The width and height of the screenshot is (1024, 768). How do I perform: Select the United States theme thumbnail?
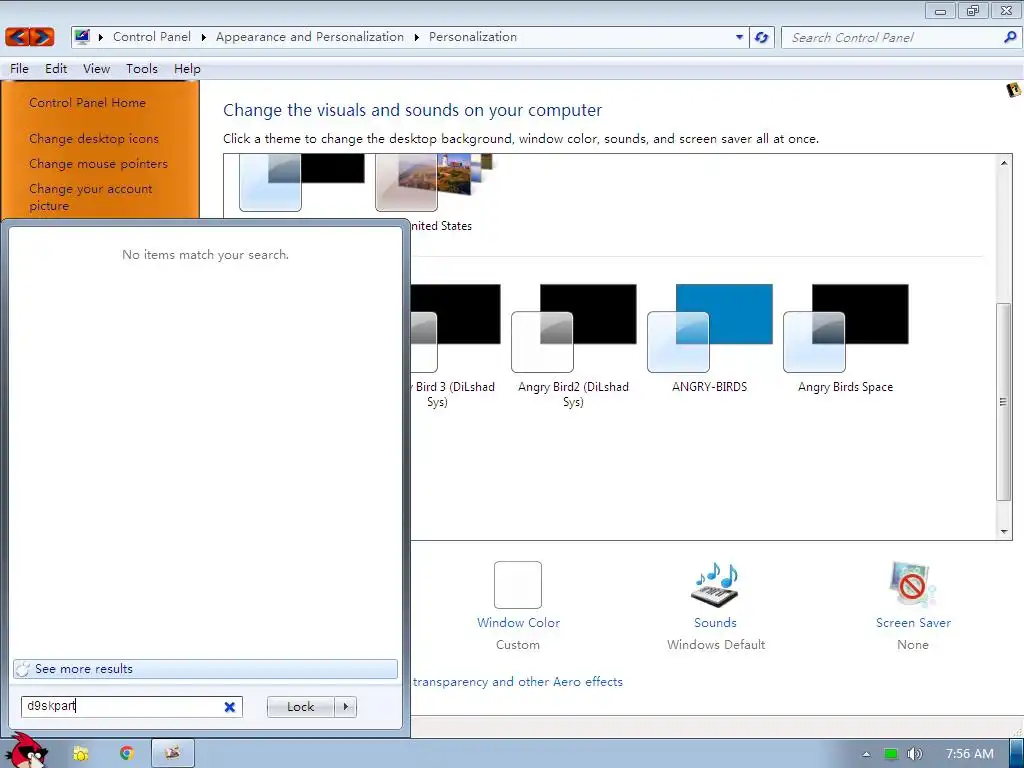434,183
